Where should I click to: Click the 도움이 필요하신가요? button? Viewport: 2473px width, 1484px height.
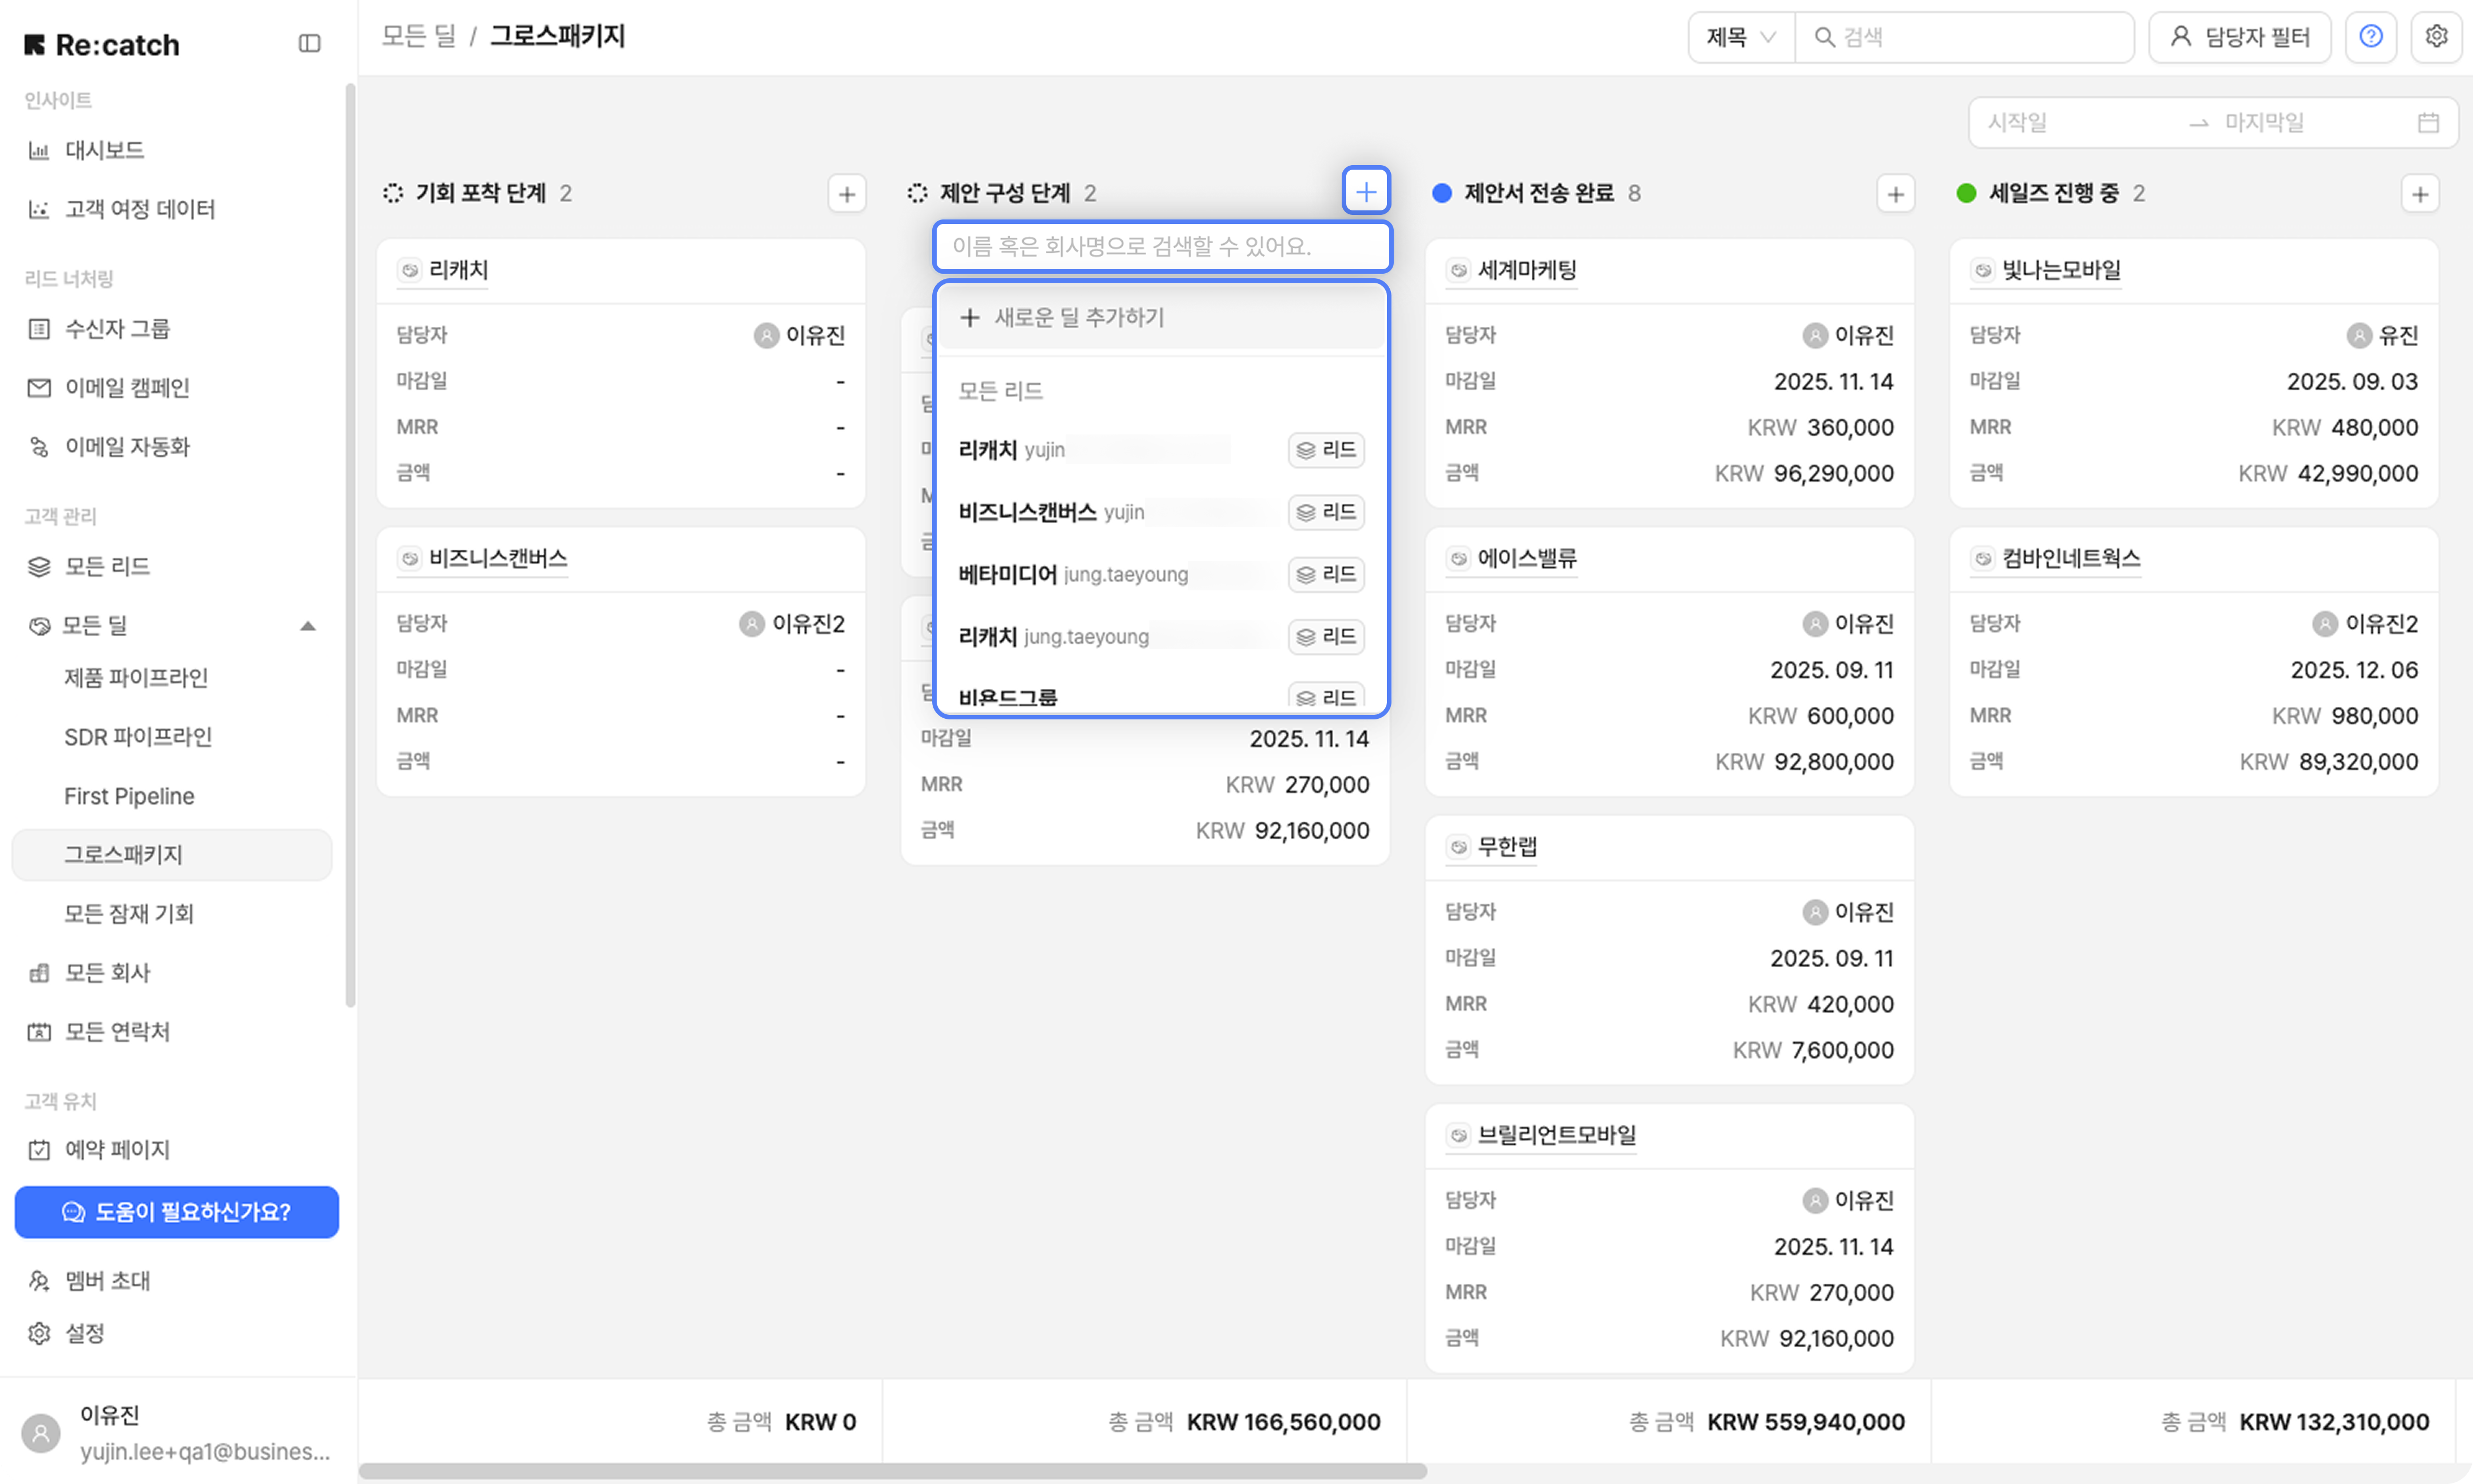coord(177,1212)
